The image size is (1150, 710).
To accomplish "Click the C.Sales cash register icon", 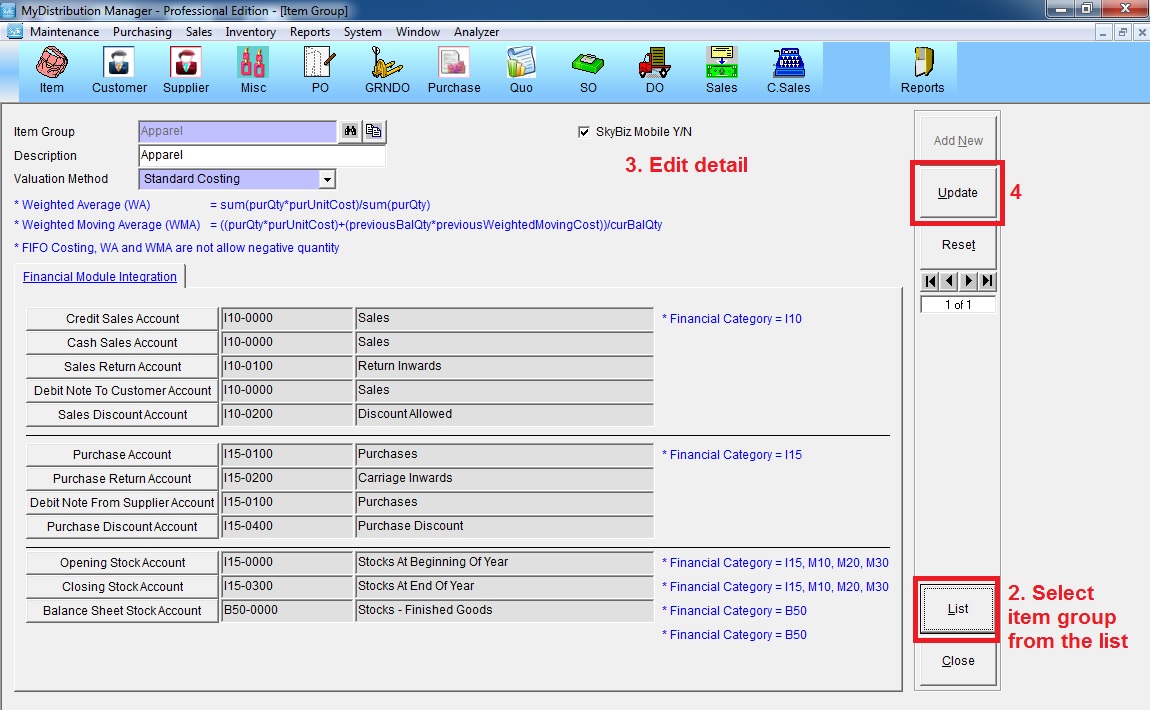I will pos(788,70).
